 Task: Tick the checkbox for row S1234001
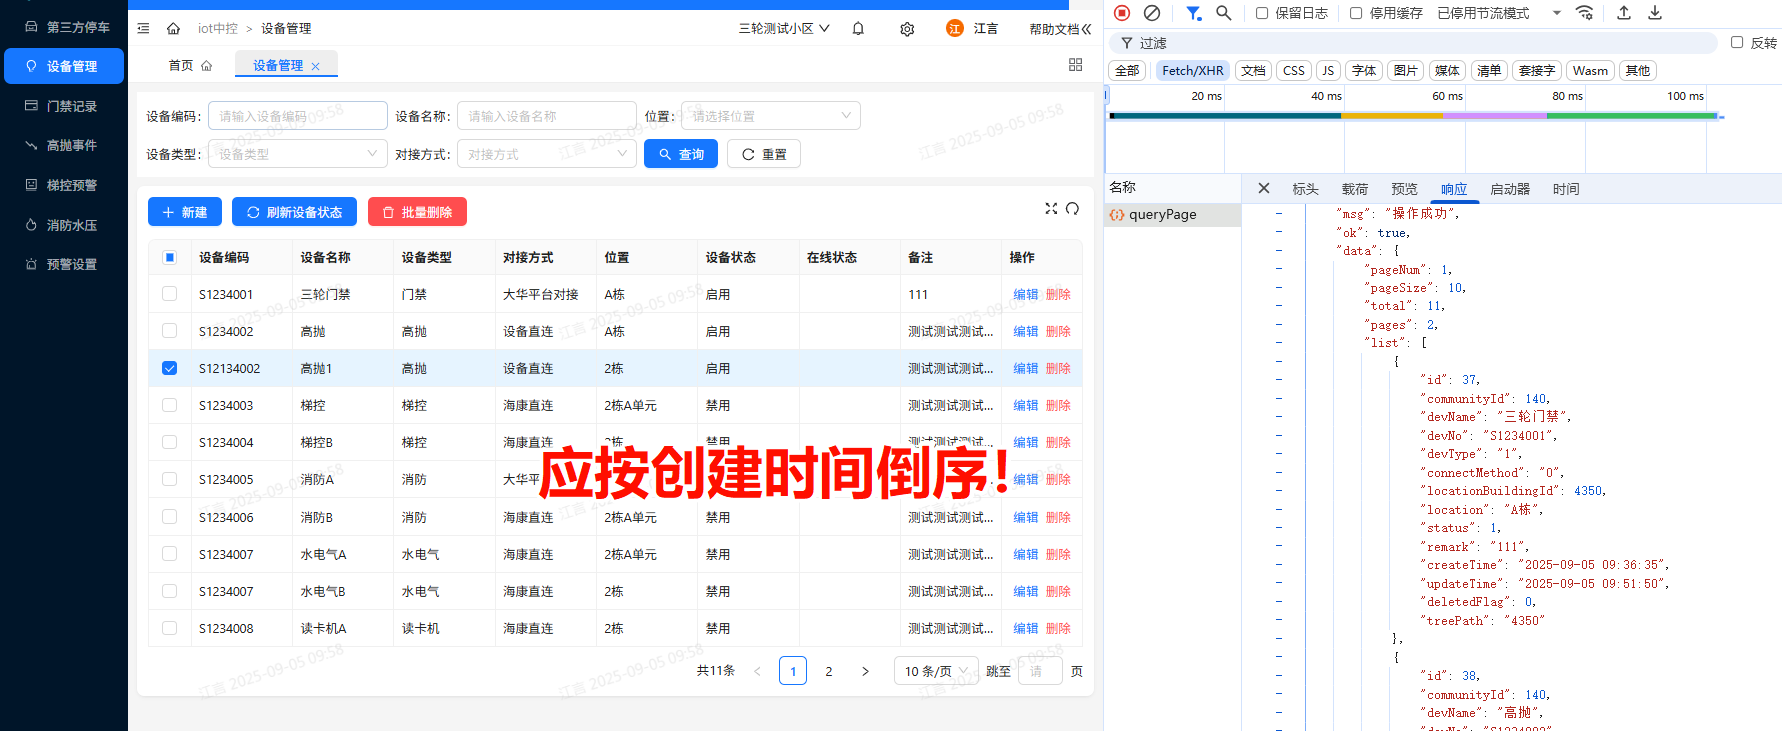point(169,294)
